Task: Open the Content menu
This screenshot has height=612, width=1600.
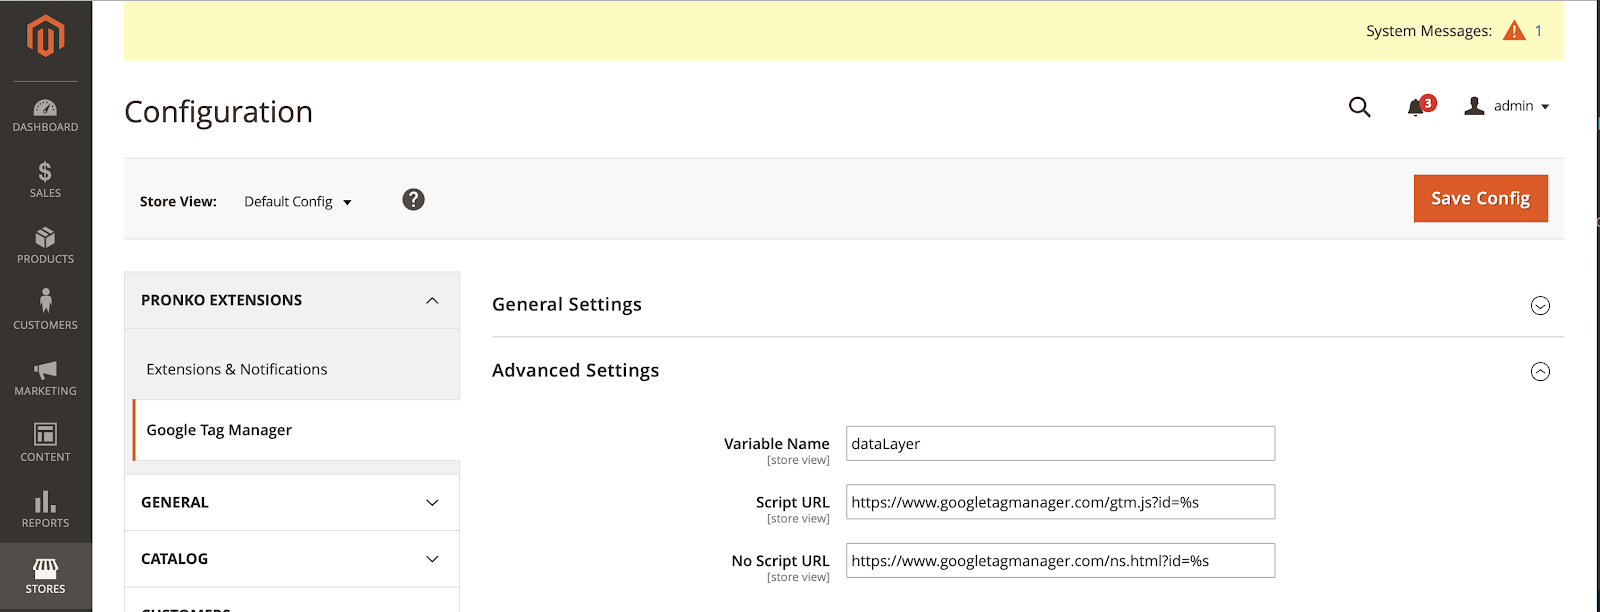Action: (45, 444)
